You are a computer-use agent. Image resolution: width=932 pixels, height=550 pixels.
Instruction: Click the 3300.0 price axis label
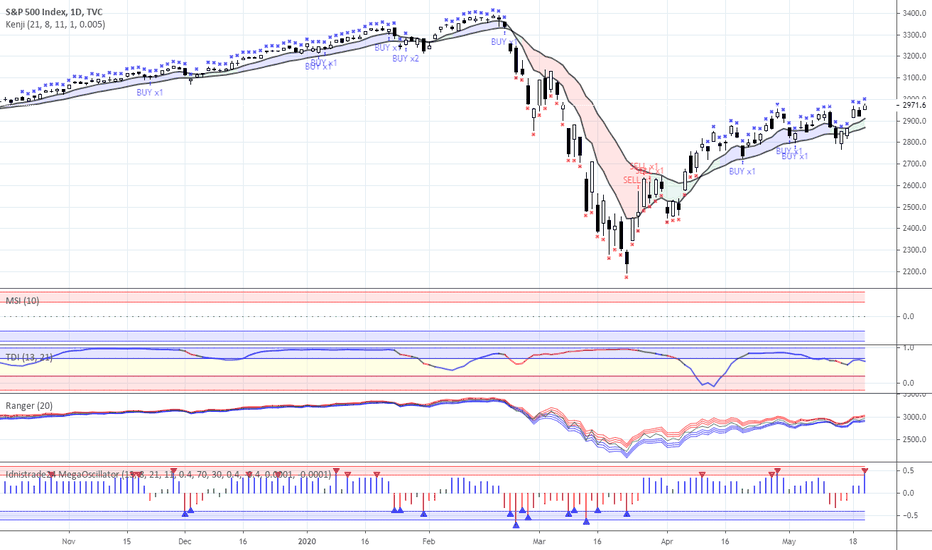pos(914,34)
